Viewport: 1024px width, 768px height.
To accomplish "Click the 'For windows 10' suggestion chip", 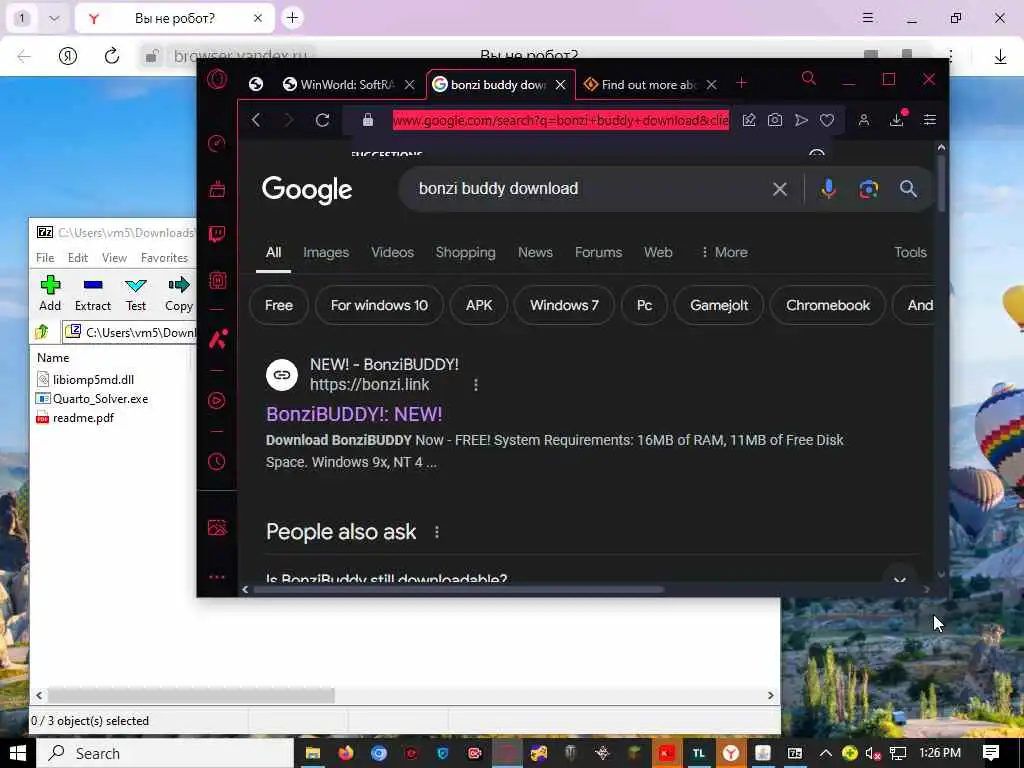I will click(x=379, y=305).
